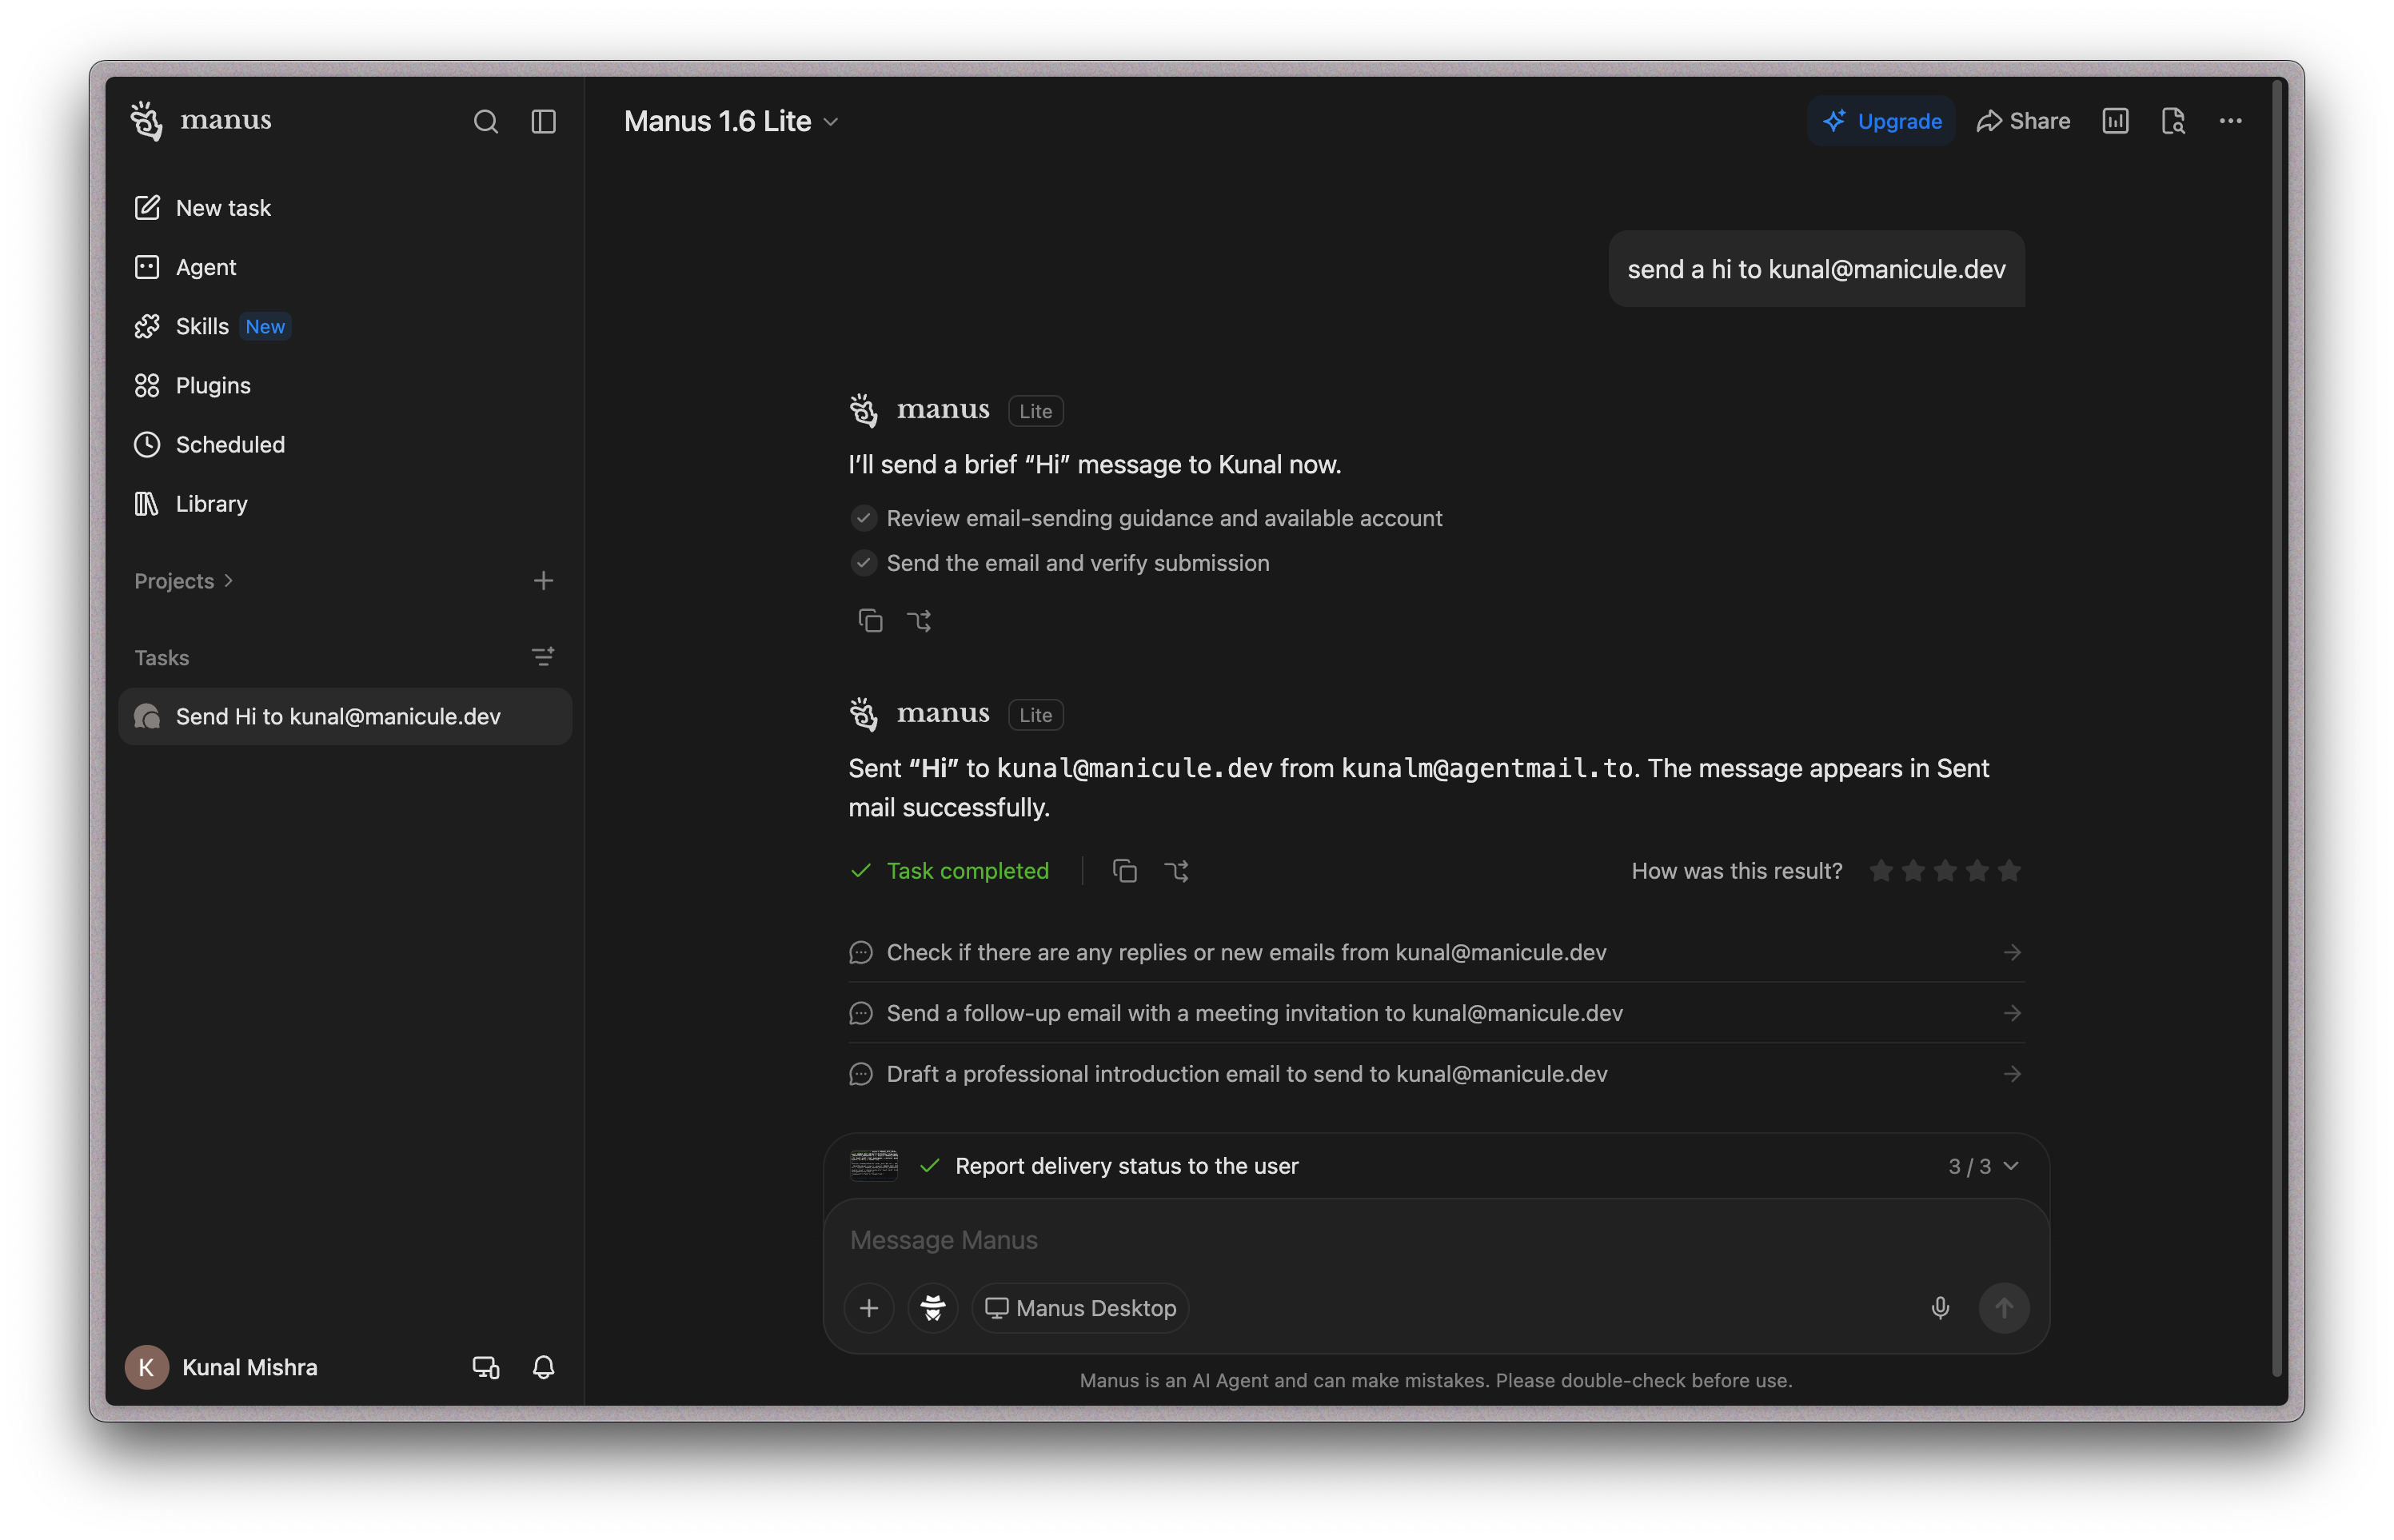Click the Manus Desktop chip
Image resolution: width=2394 pixels, height=1540 pixels.
pyautogui.click(x=1081, y=1308)
